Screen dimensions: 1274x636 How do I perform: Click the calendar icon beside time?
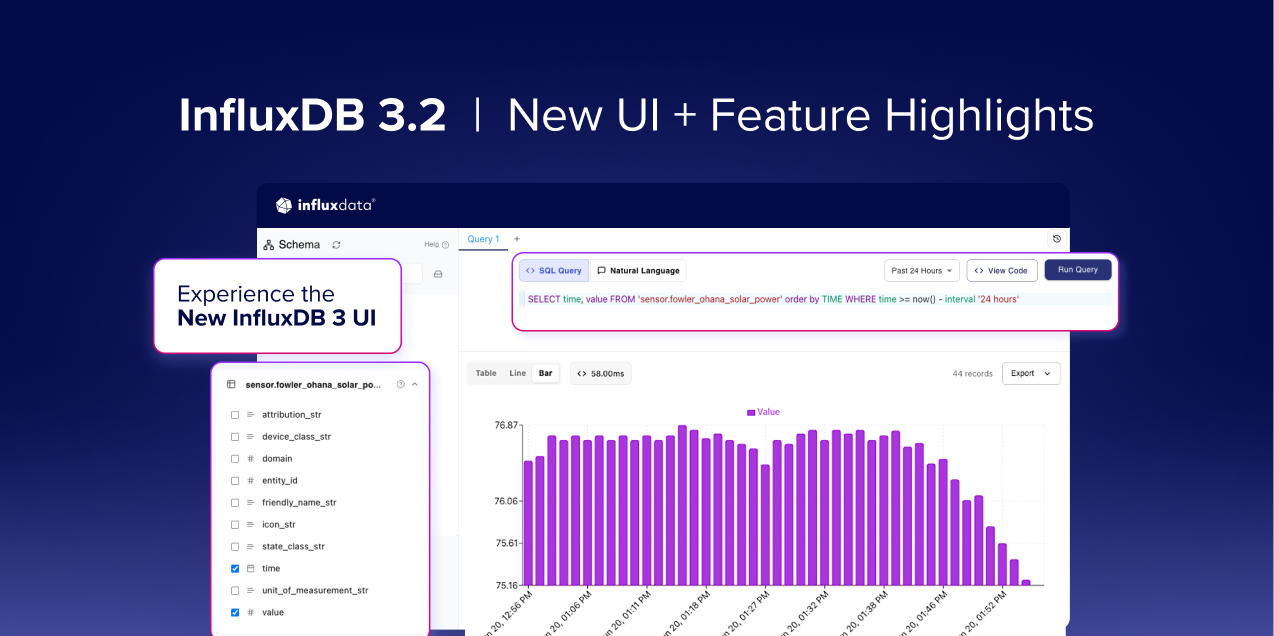tap(250, 568)
